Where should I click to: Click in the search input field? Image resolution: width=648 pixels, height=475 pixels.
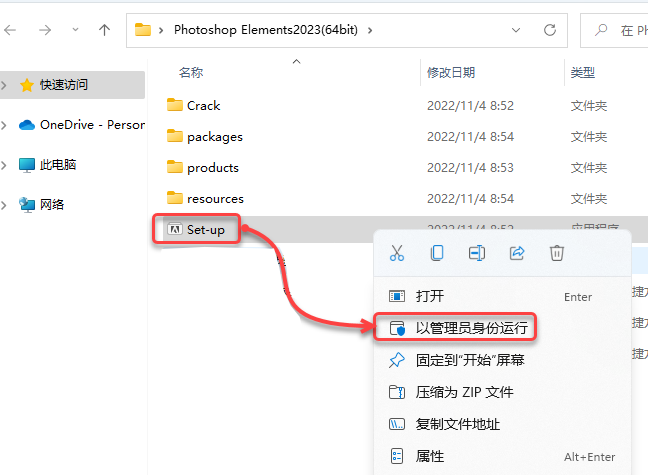pyautogui.click(x=615, y=30)
